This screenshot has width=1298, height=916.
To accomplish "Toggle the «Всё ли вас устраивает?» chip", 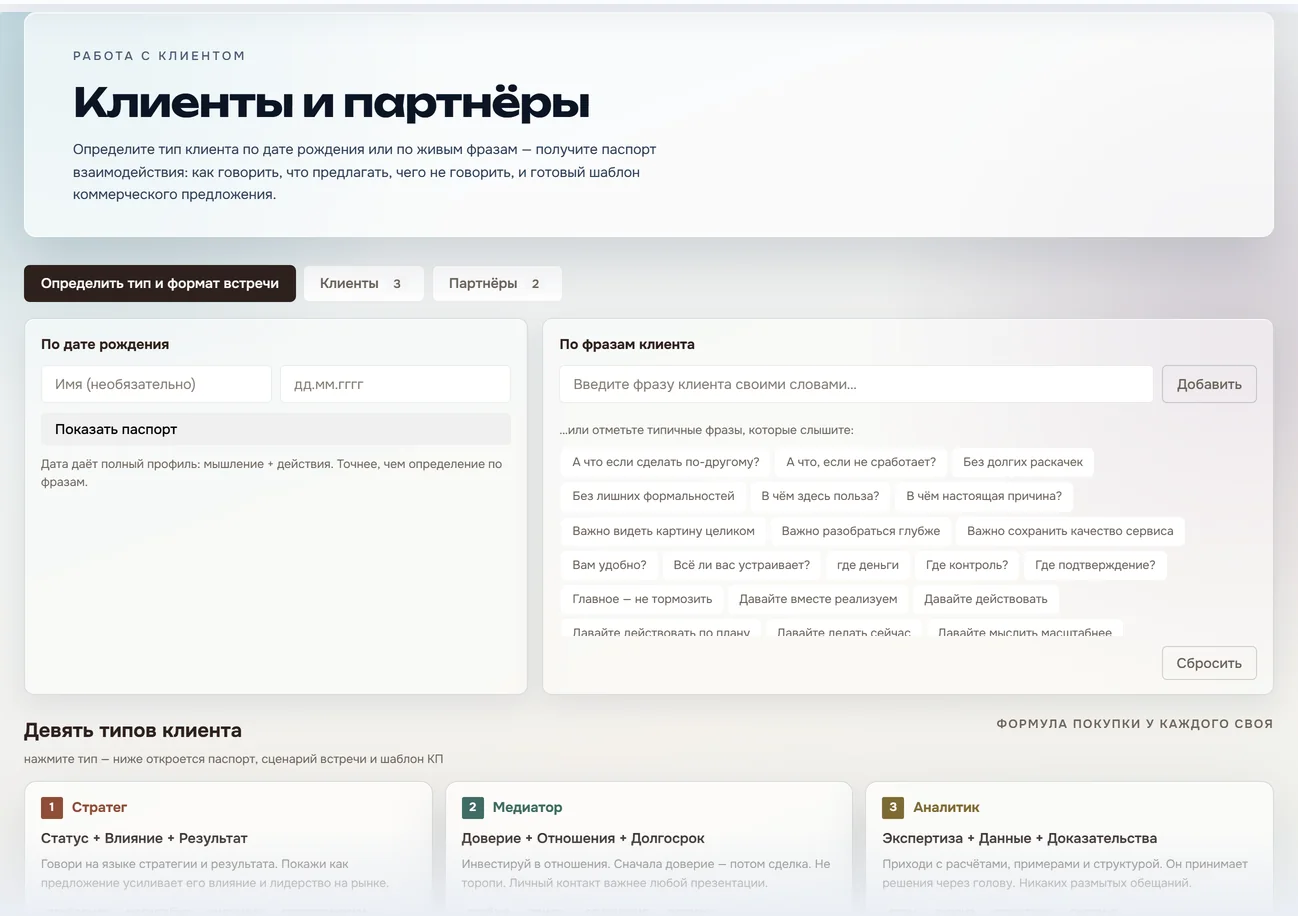I will (x=742, y=565).
